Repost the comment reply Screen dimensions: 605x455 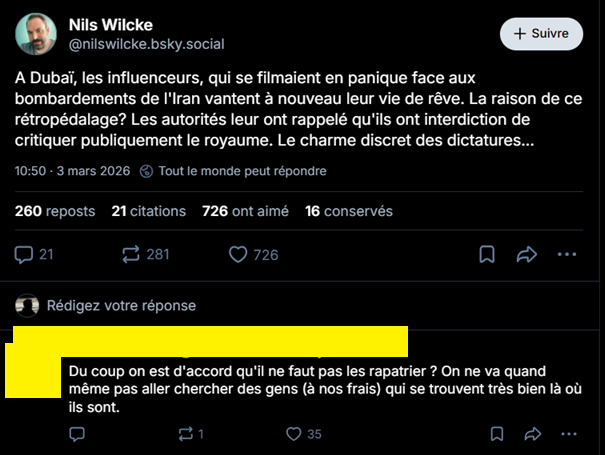tap(184, 434)
